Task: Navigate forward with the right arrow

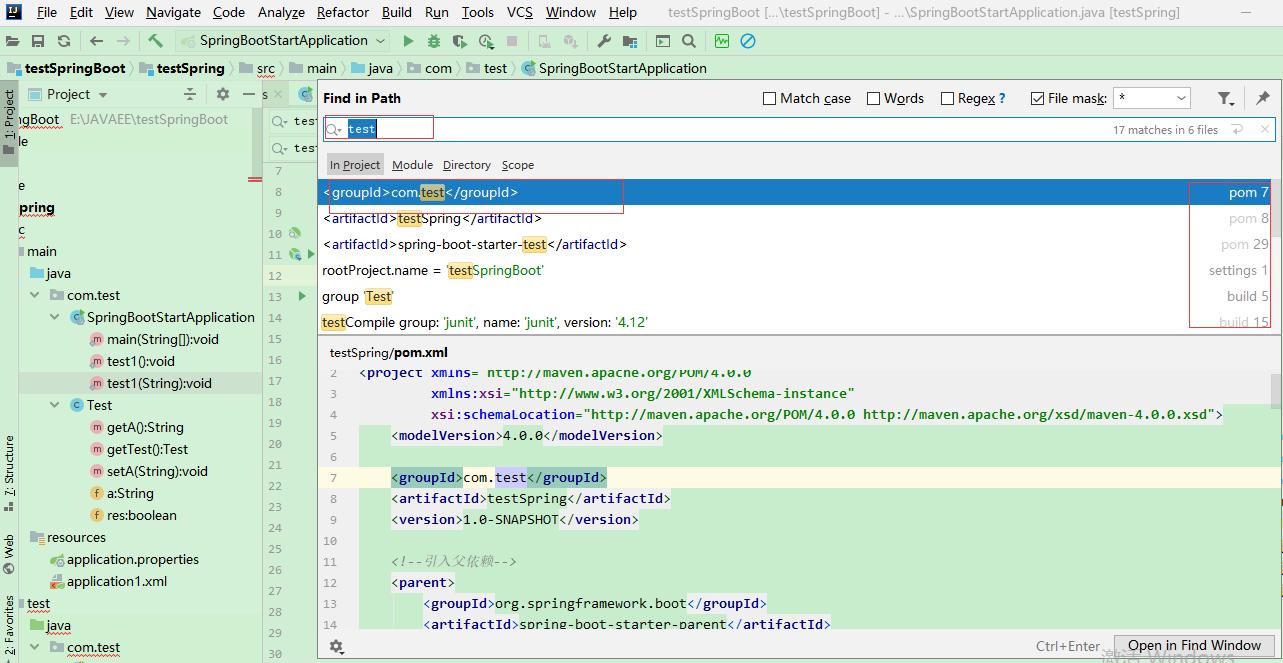Action: [x=123, y=41]
